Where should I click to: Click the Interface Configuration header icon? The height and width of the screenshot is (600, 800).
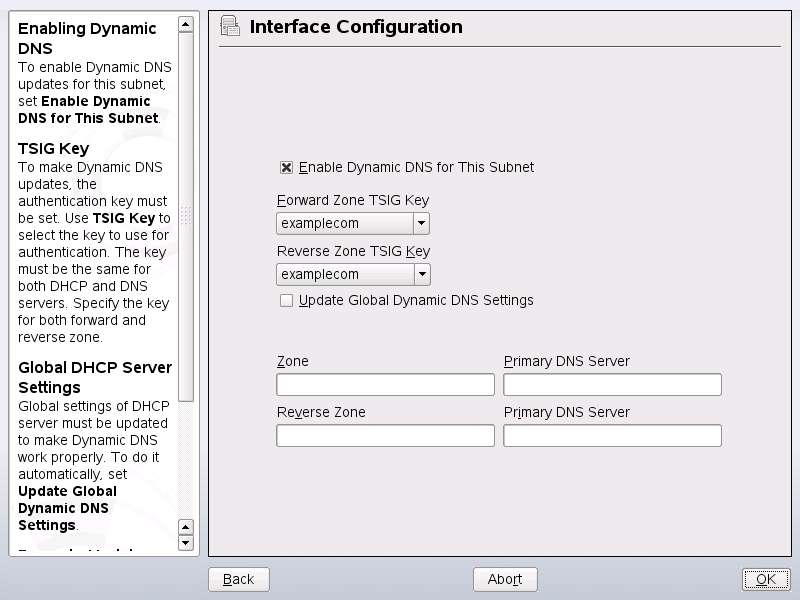[230, 26]
